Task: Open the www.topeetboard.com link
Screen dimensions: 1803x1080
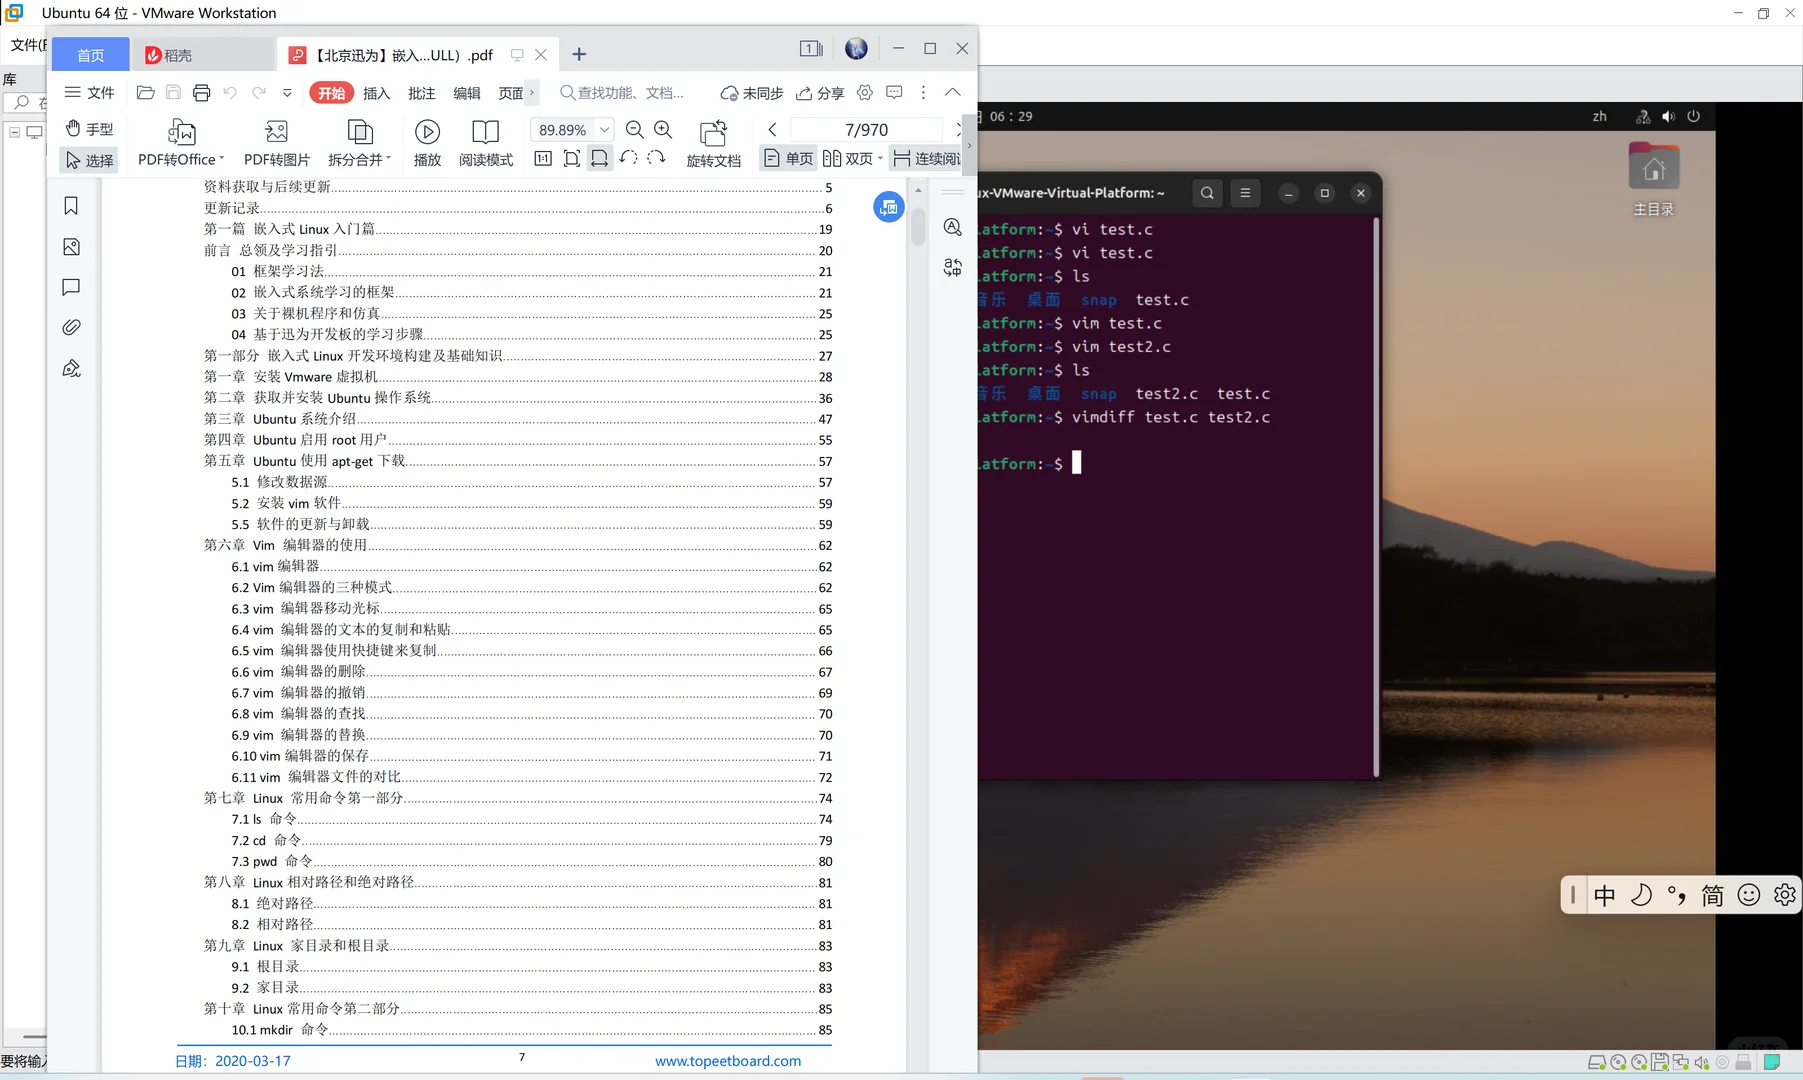Action: (x=727, y=1061)
